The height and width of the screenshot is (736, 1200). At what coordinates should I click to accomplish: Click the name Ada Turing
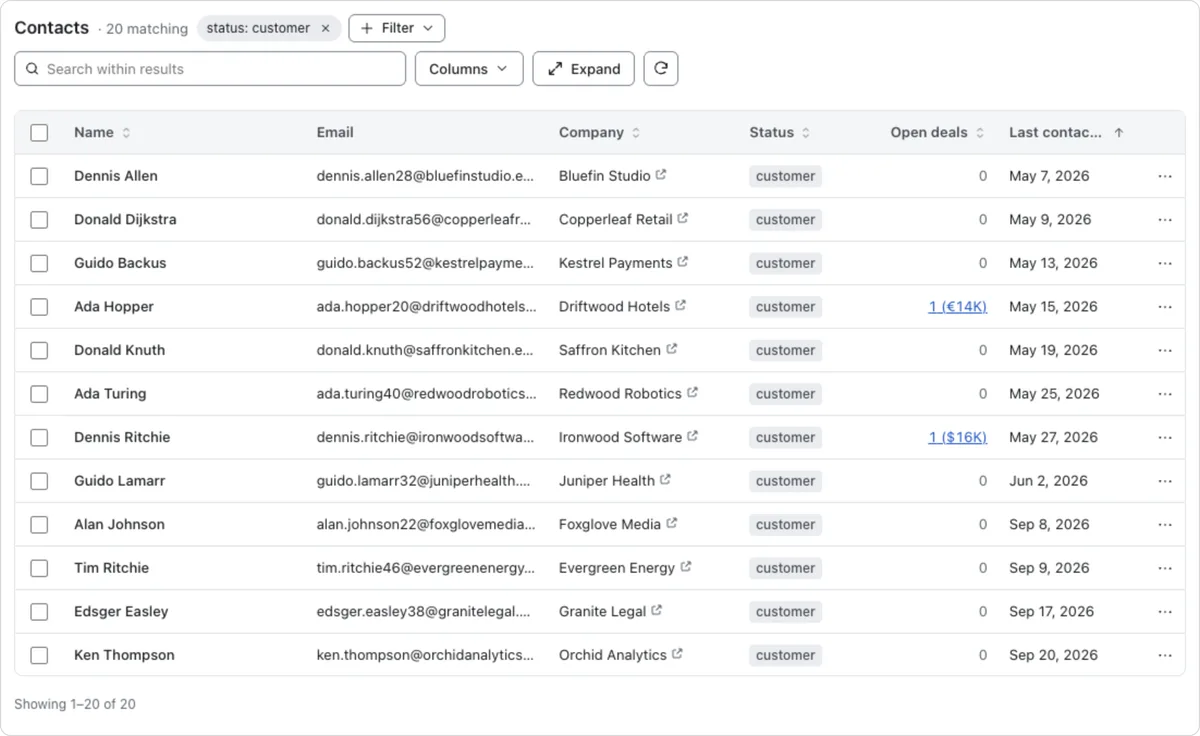click(110, 394)
